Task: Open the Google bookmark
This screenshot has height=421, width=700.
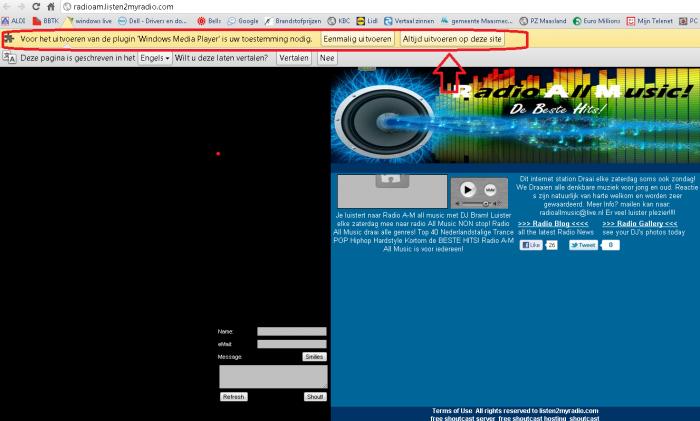Action: click(x=243, y=21)
